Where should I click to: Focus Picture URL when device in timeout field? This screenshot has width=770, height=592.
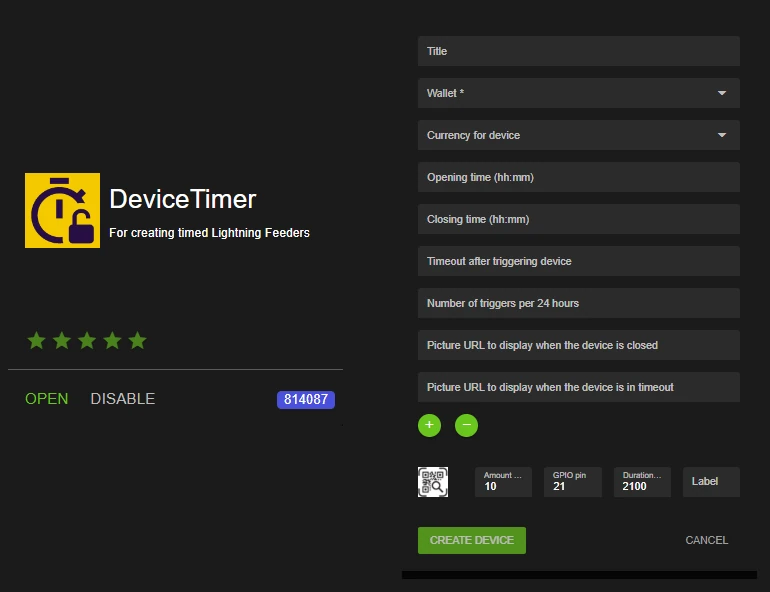578,387
